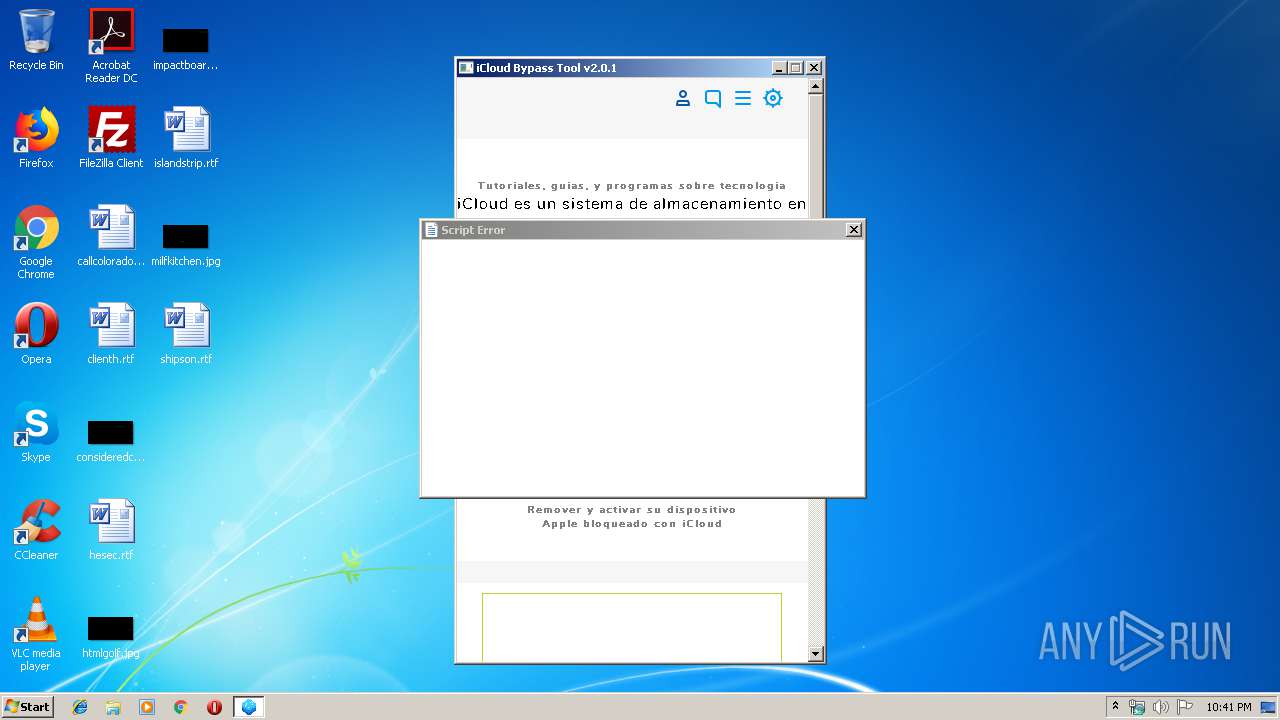
Task: Maximize the iCloud Bypass Tool window
Action: pyautogui.click(x=796, y=68)
